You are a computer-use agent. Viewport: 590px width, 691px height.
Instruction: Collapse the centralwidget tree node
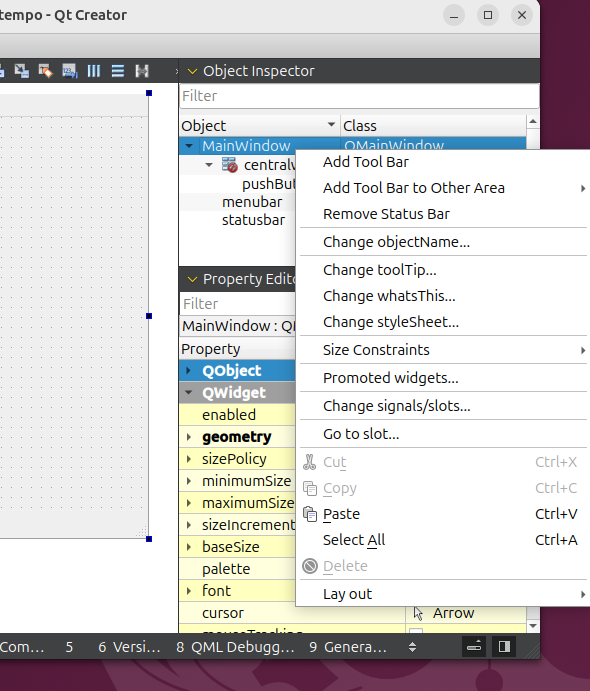(209, 165)
